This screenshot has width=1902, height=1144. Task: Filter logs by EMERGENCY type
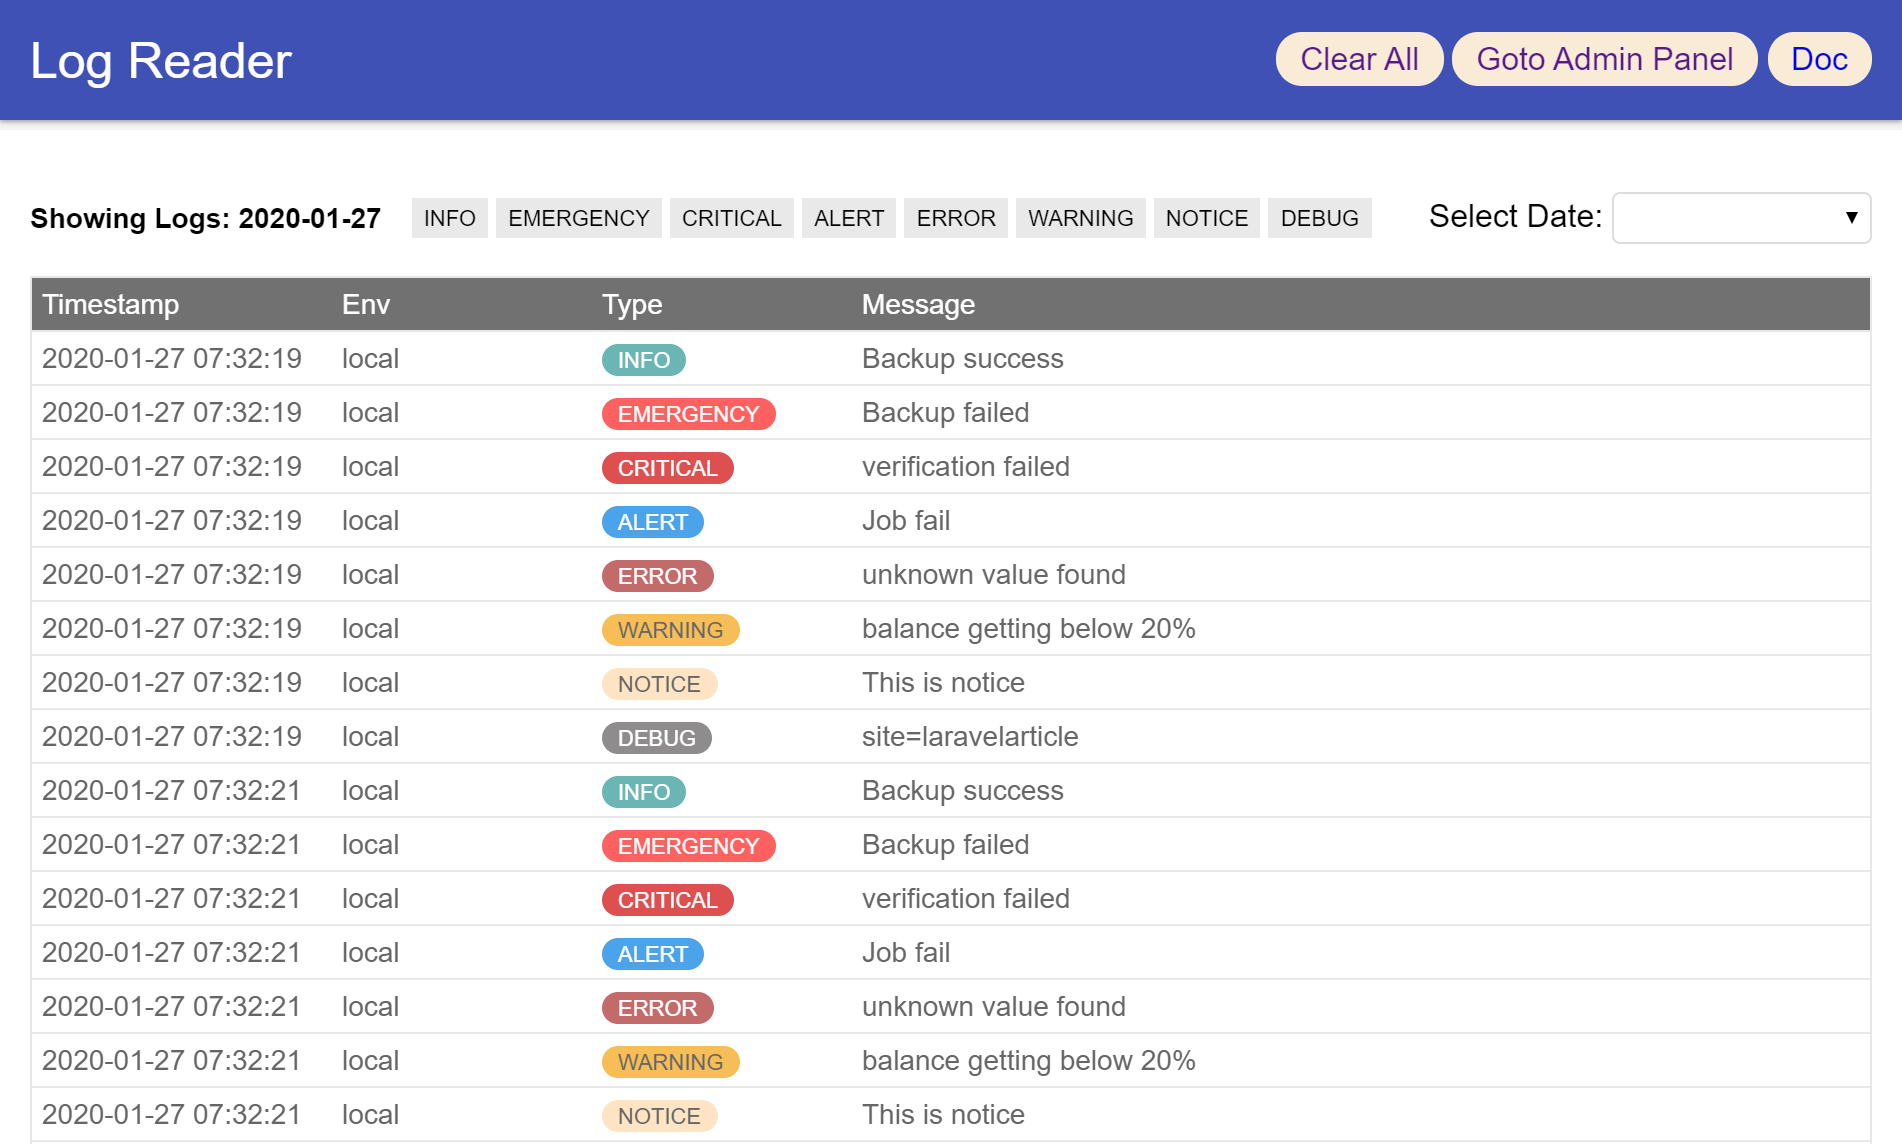point(578,218)
